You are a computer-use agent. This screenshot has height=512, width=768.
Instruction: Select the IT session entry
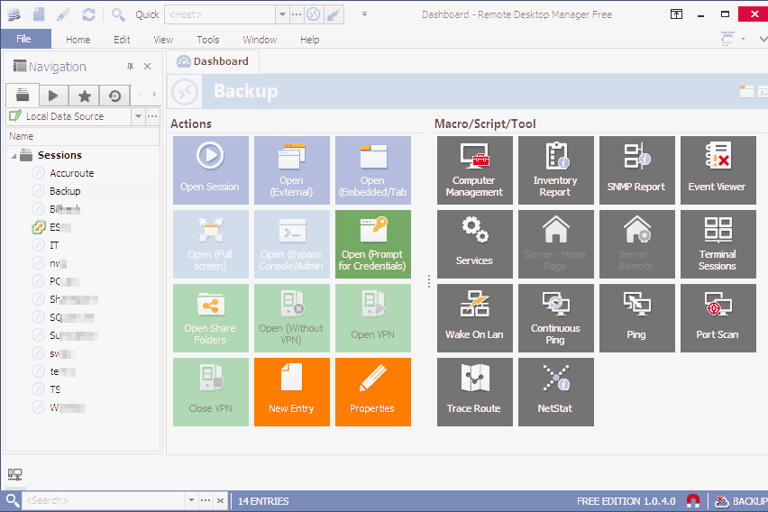54,245
